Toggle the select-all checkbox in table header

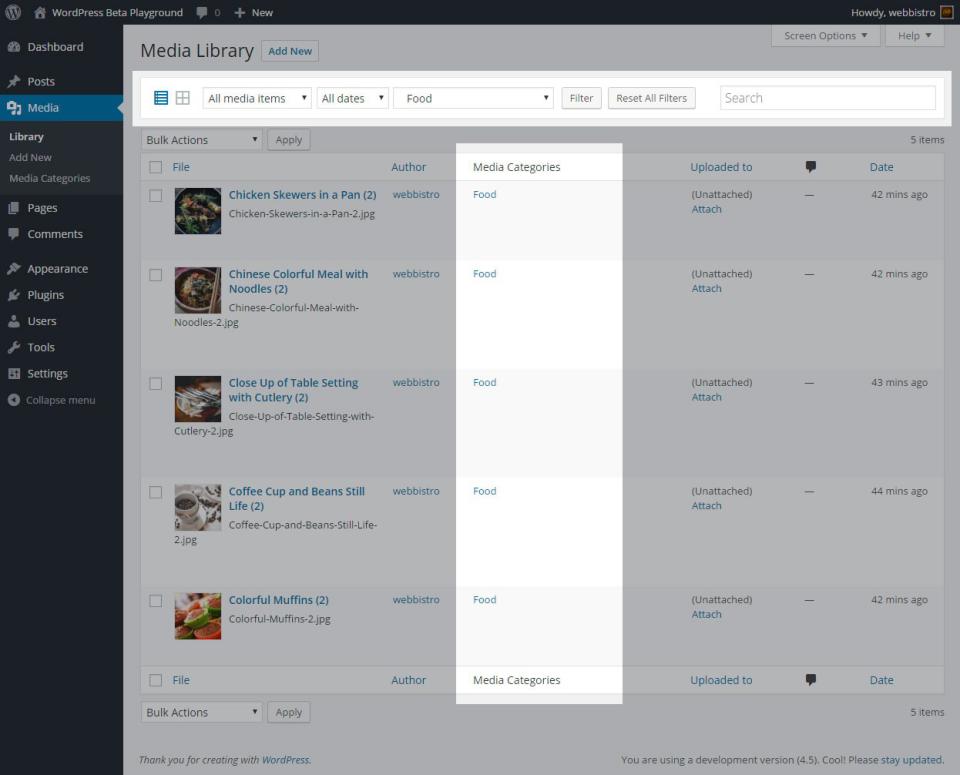156,167
